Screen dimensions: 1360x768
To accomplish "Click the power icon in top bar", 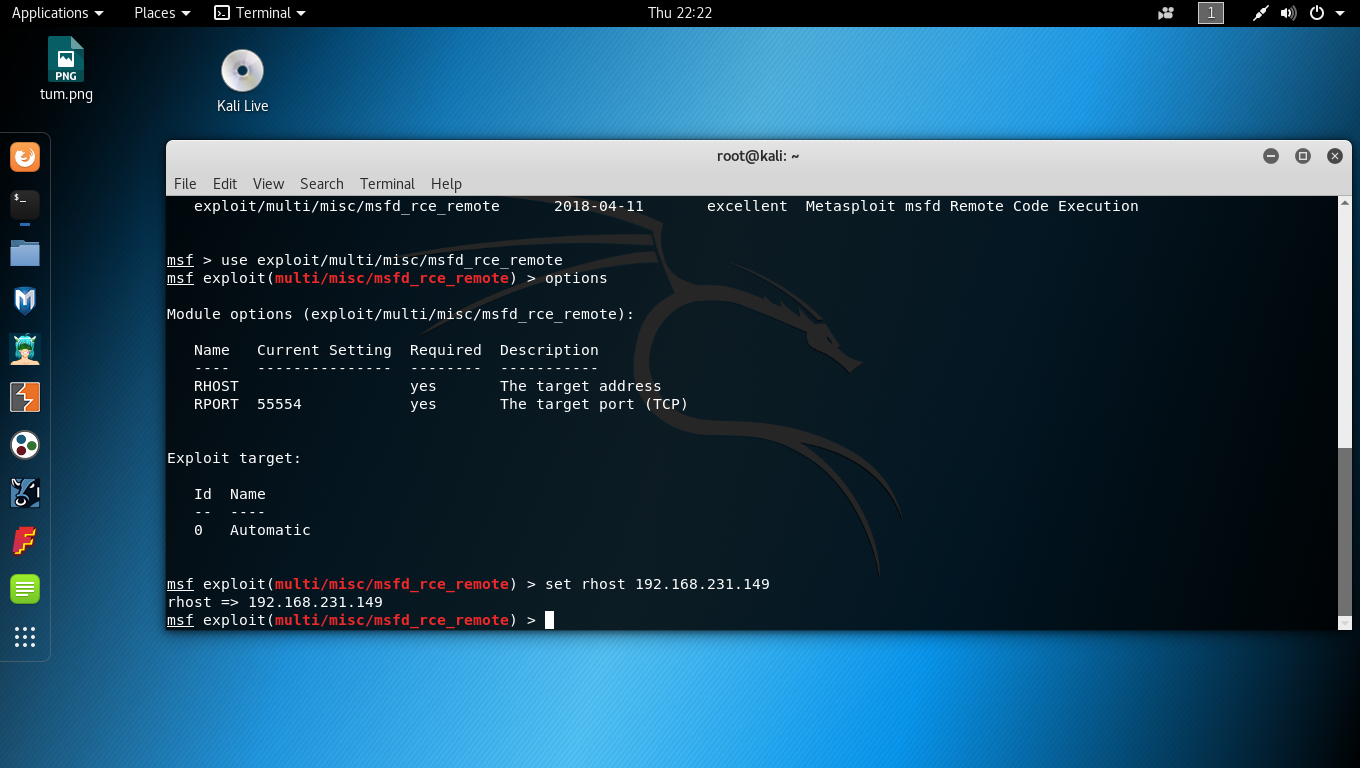I will [1317, 13].
